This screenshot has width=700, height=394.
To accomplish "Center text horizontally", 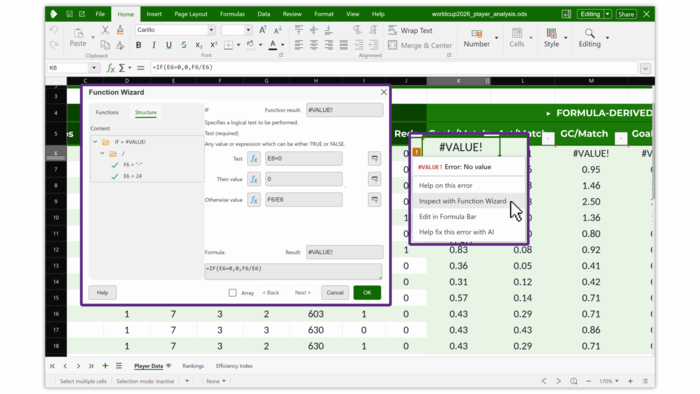I will tap(314, 45).
